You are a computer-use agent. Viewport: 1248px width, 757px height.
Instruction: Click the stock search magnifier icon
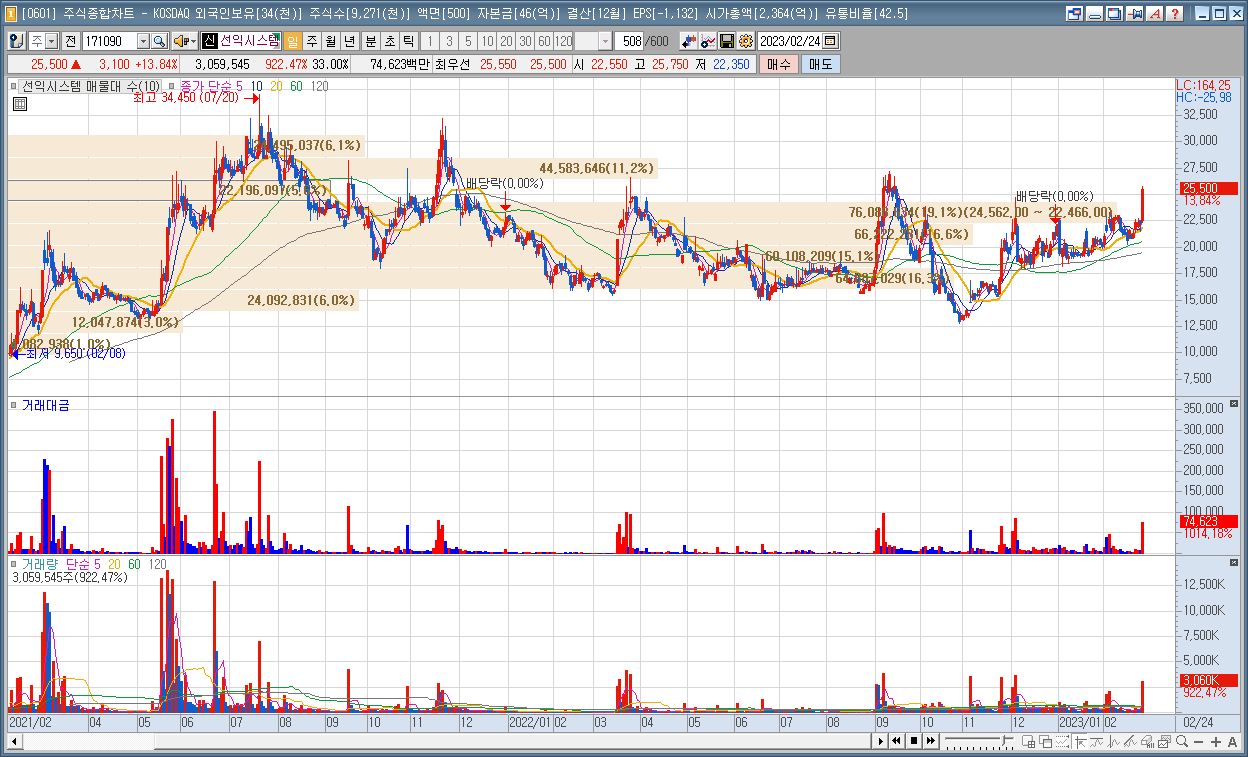click(159, 41)
